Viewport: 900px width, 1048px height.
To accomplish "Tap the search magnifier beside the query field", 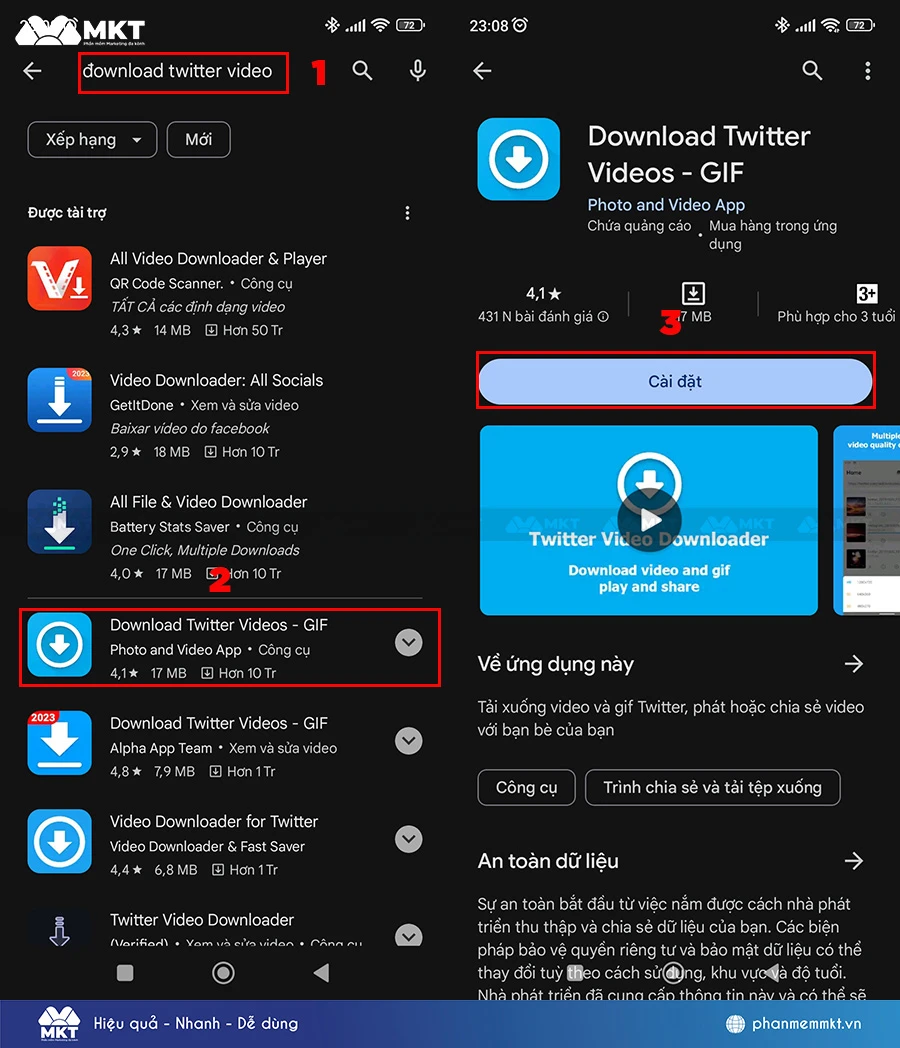I will (362, 70).
